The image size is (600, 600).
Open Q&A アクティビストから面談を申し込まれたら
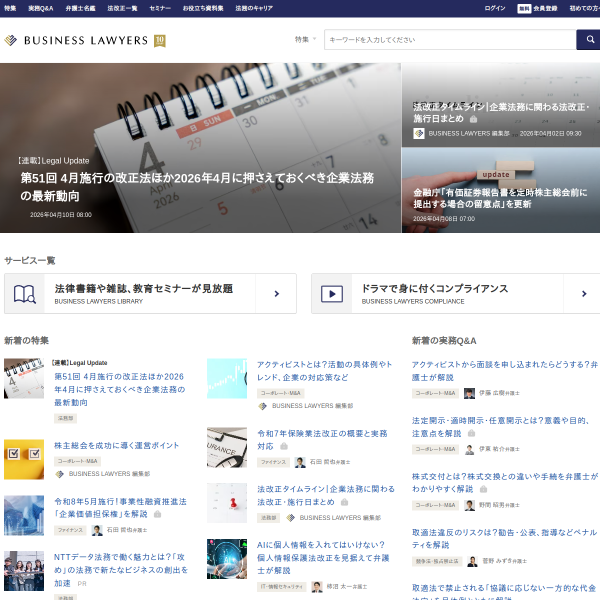click(505, 371)
